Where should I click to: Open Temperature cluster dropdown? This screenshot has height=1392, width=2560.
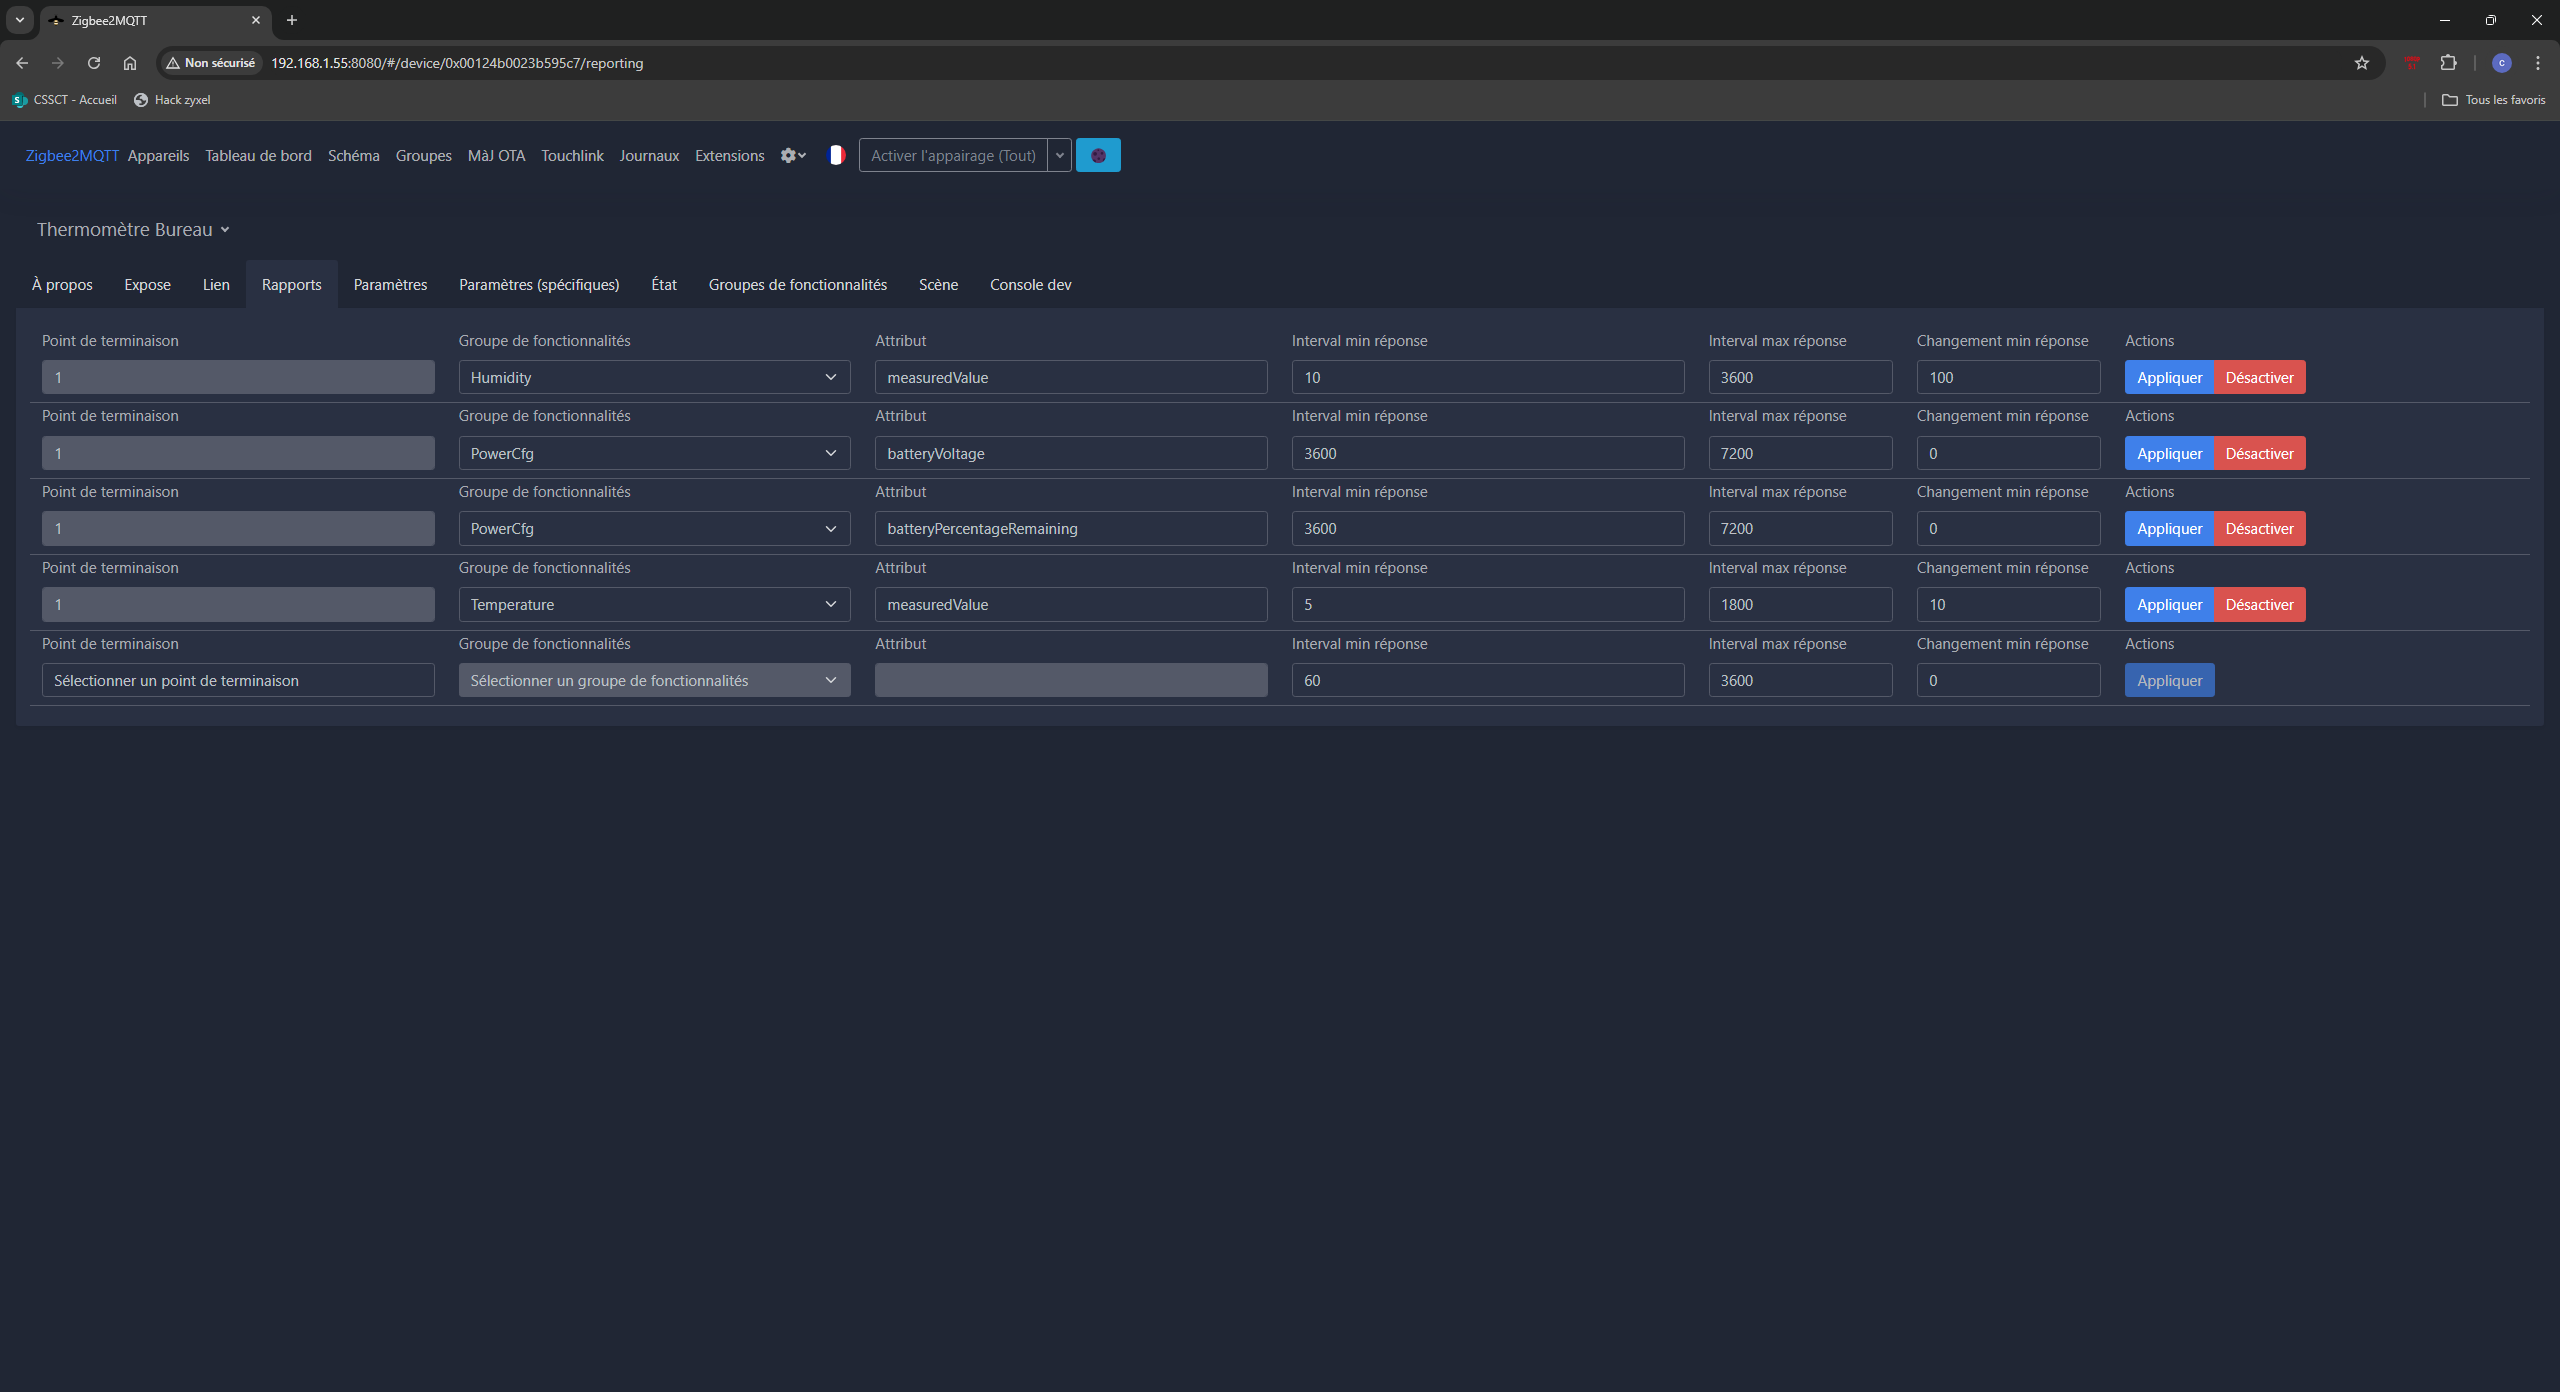pos(654,604)
